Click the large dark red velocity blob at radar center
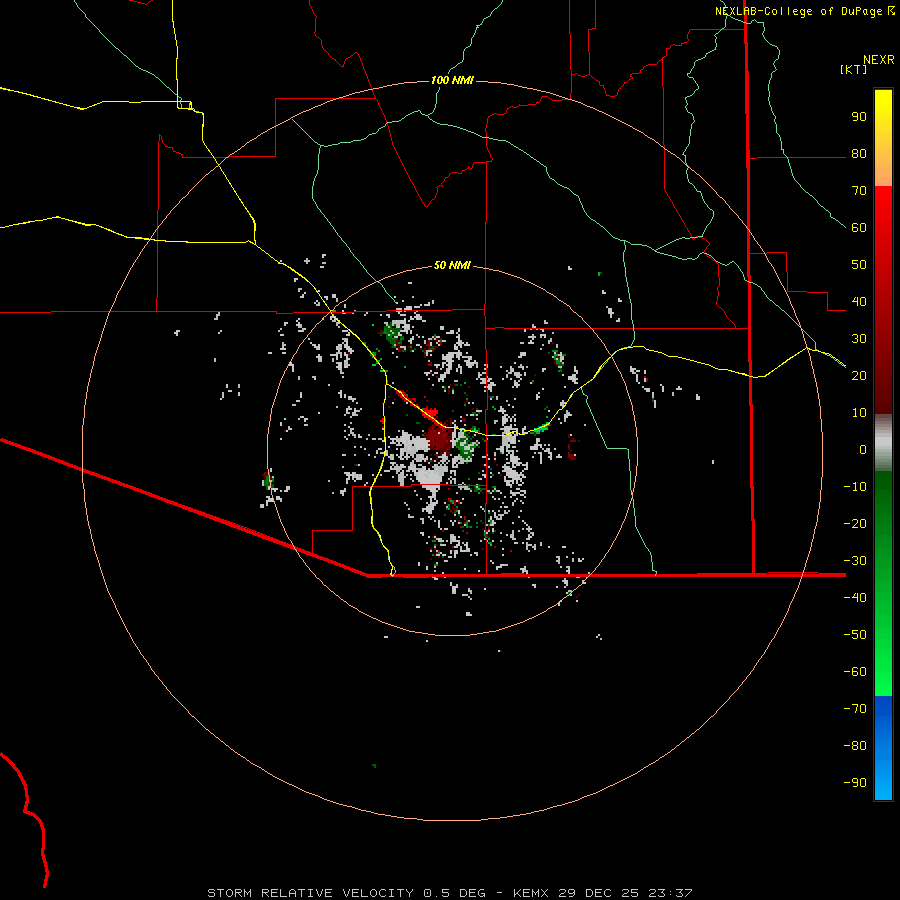The height and width of the screenshot is (900, 900). 439,437
